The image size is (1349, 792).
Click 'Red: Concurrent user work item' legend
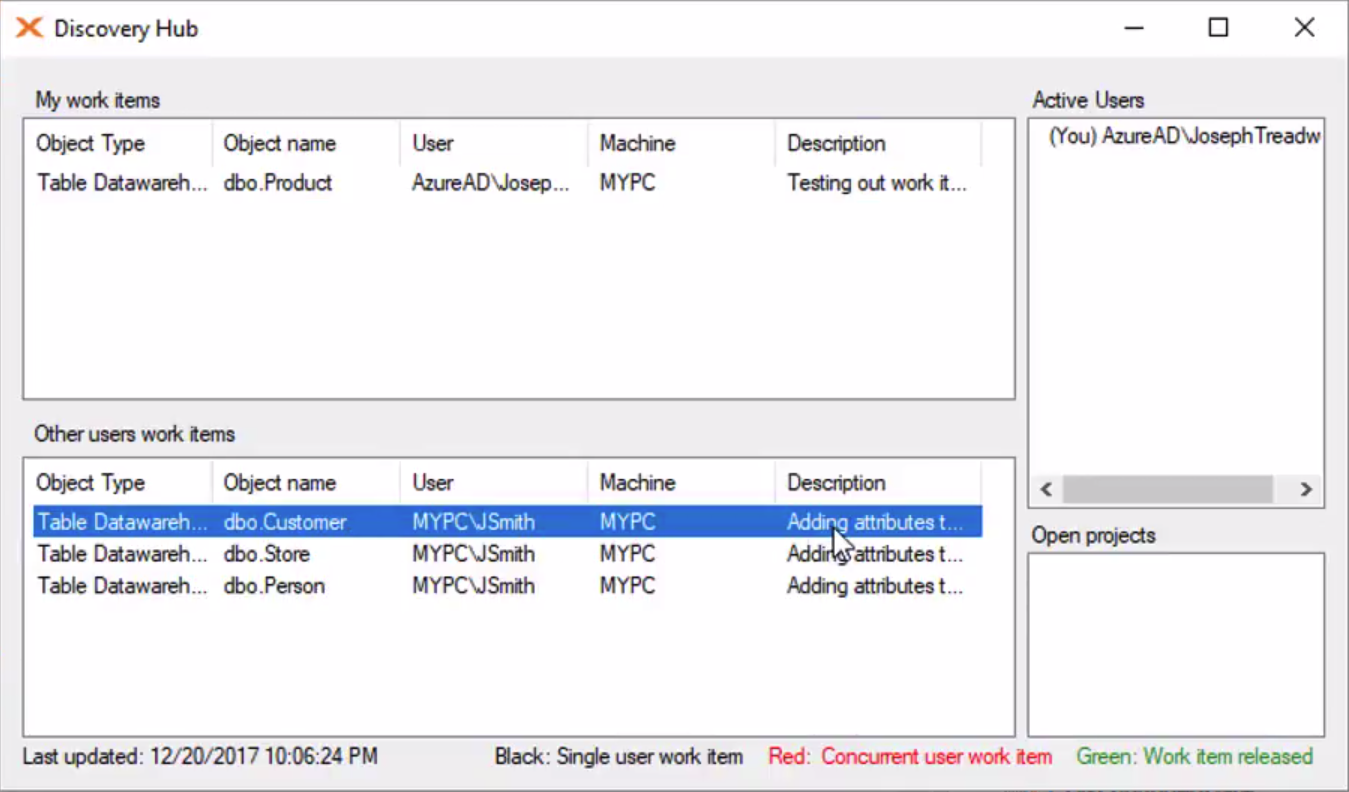[x=910, y=756]
